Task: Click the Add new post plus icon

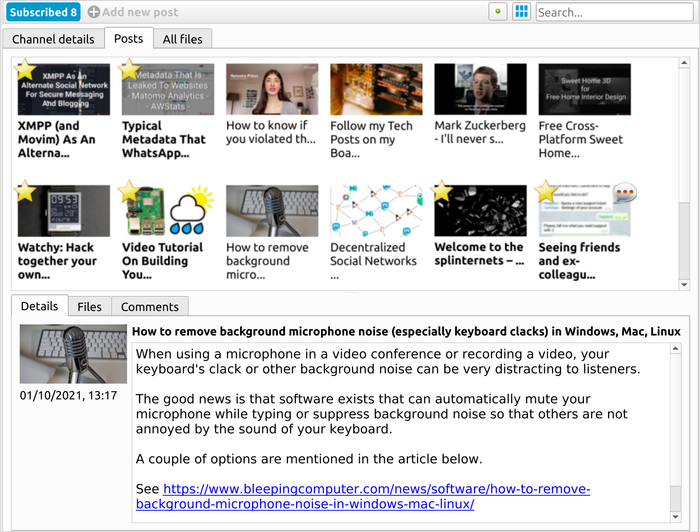Action: click(x=94, y=12)
